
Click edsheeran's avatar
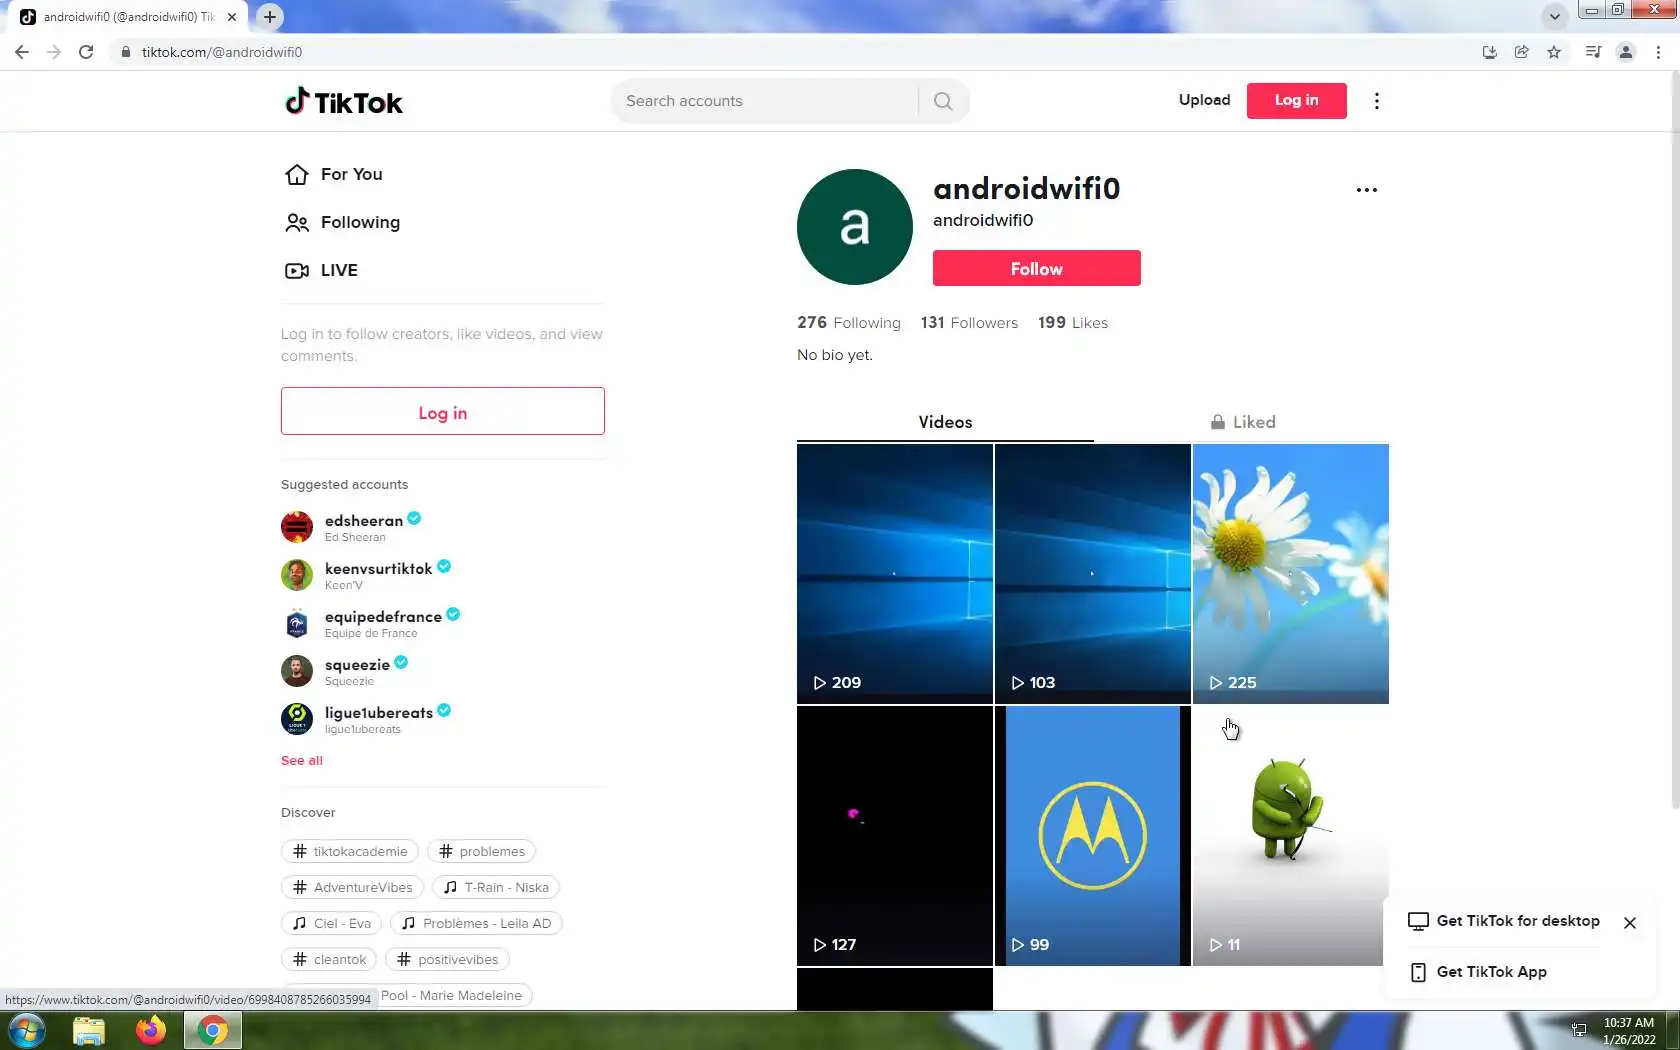tap(297, 527)
